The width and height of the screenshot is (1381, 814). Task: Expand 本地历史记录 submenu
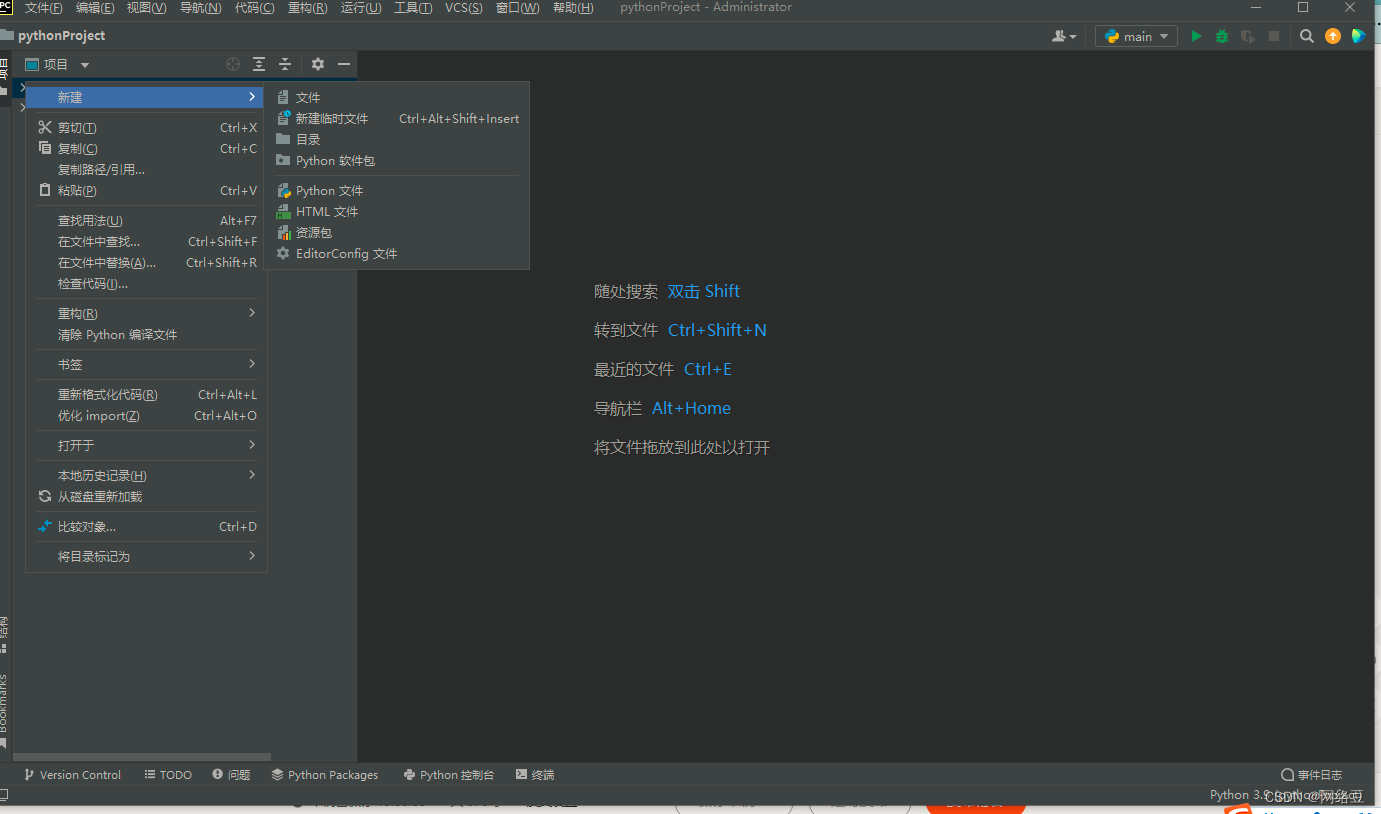click(x=146, y=475)
